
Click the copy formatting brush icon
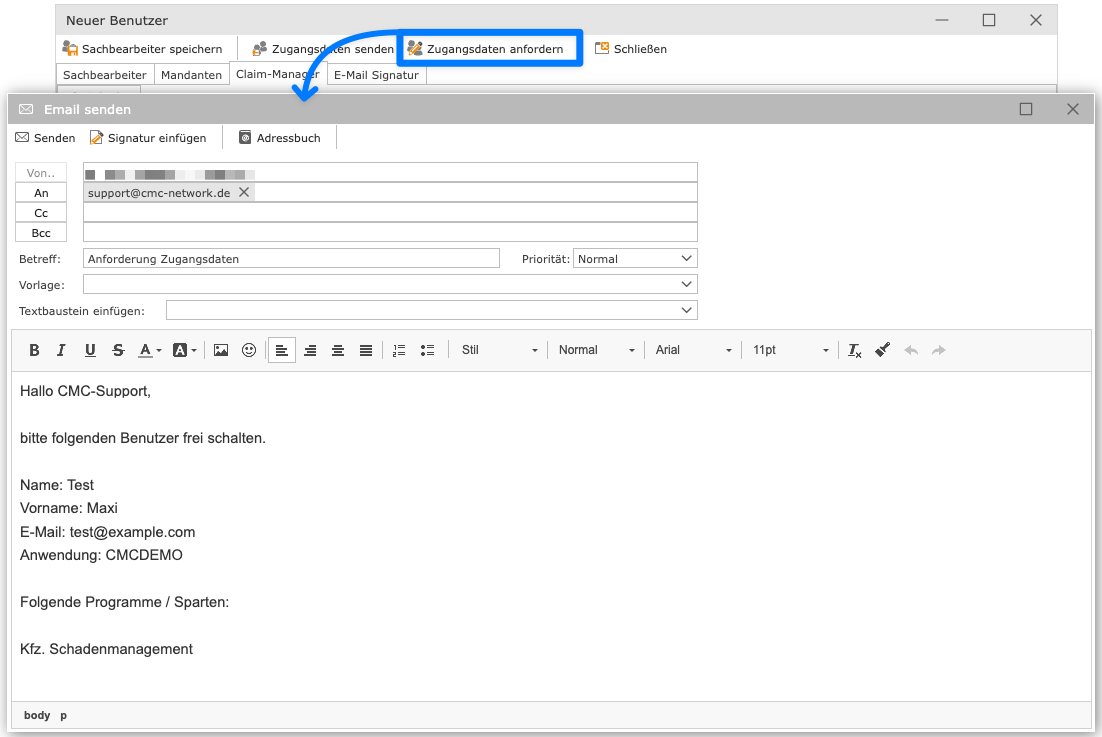882,350
